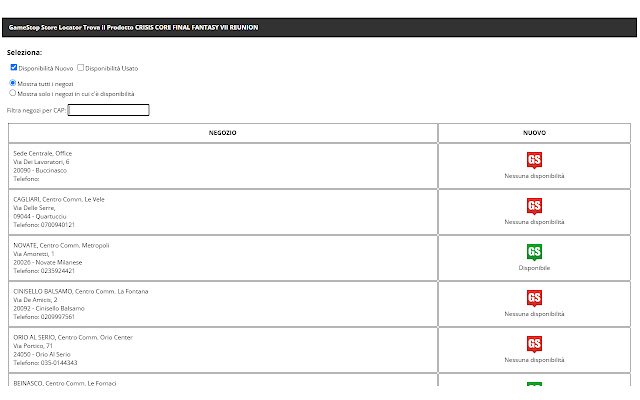Enable the Disponibilità Usato checkbox
Image resolution: width=640 pixels, height=400 pixels.
81,67
